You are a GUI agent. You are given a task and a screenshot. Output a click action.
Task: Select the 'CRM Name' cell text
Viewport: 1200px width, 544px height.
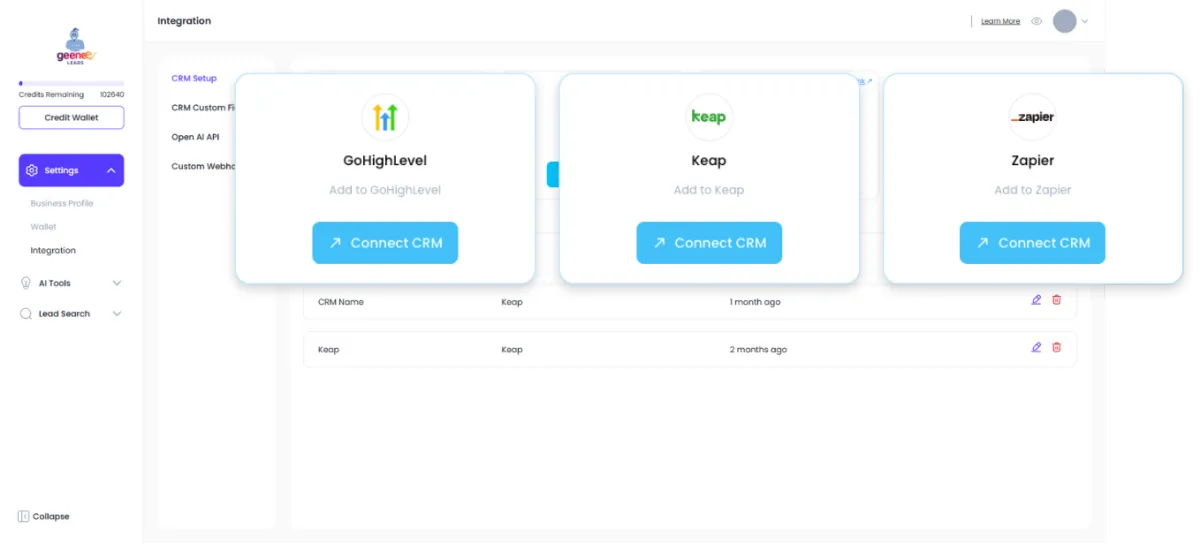point(341,302)
